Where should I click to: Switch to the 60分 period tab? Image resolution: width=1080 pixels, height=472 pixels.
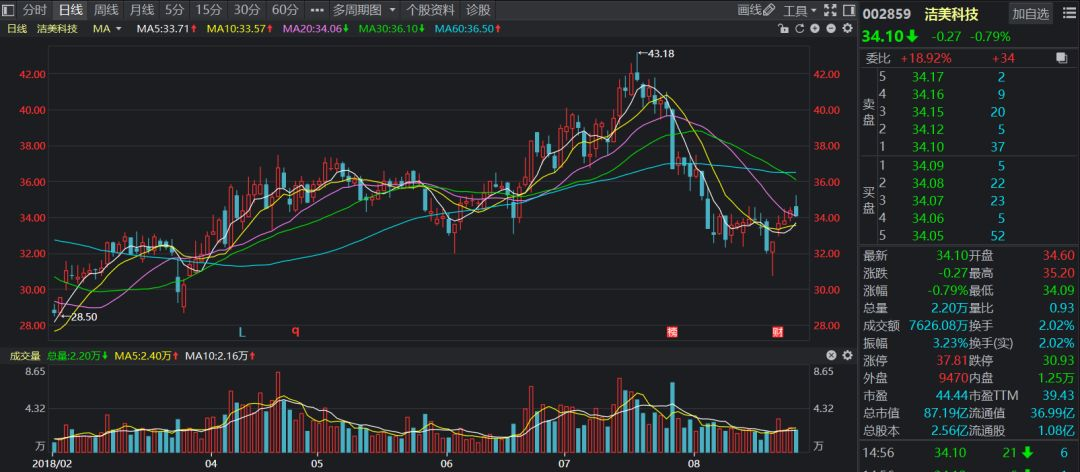pyautogui.click(x=285, y=10)
